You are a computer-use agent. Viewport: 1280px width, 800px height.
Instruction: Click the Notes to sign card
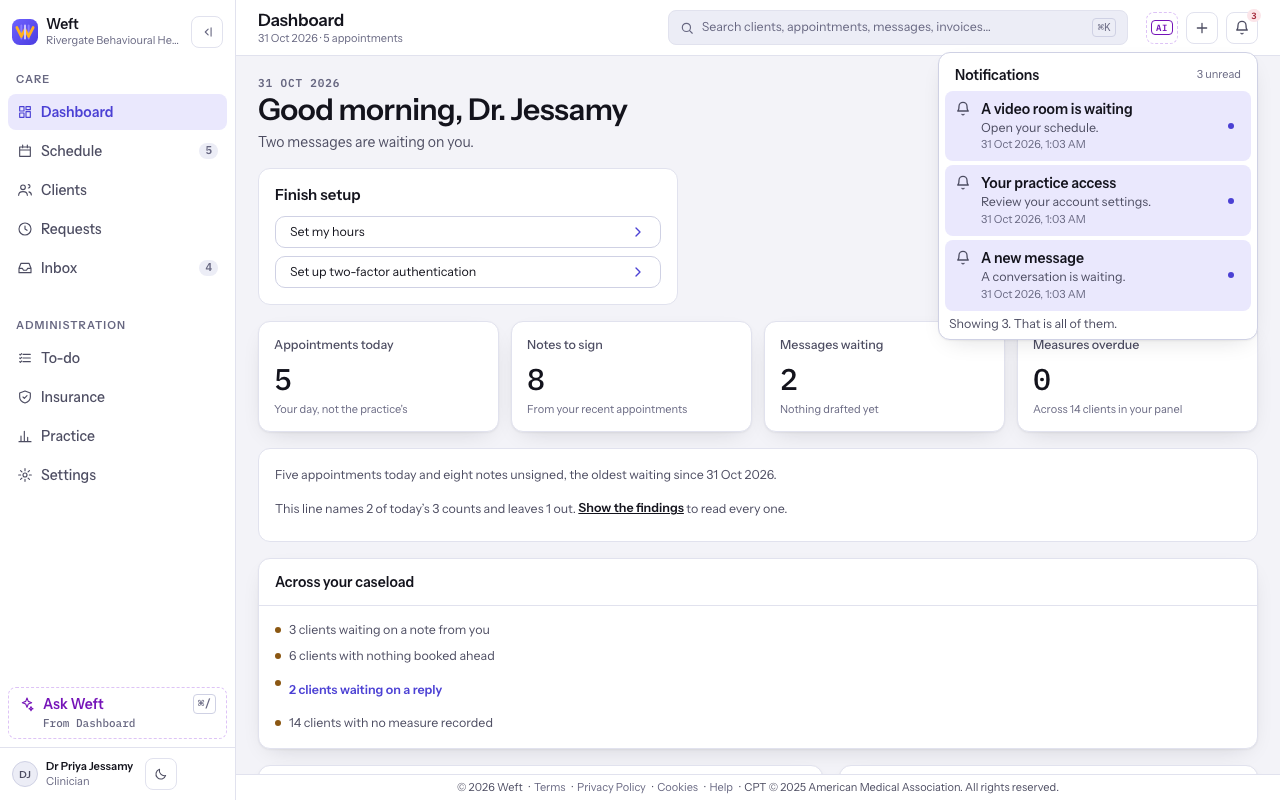pyautogui.click(x=631, y=376)
